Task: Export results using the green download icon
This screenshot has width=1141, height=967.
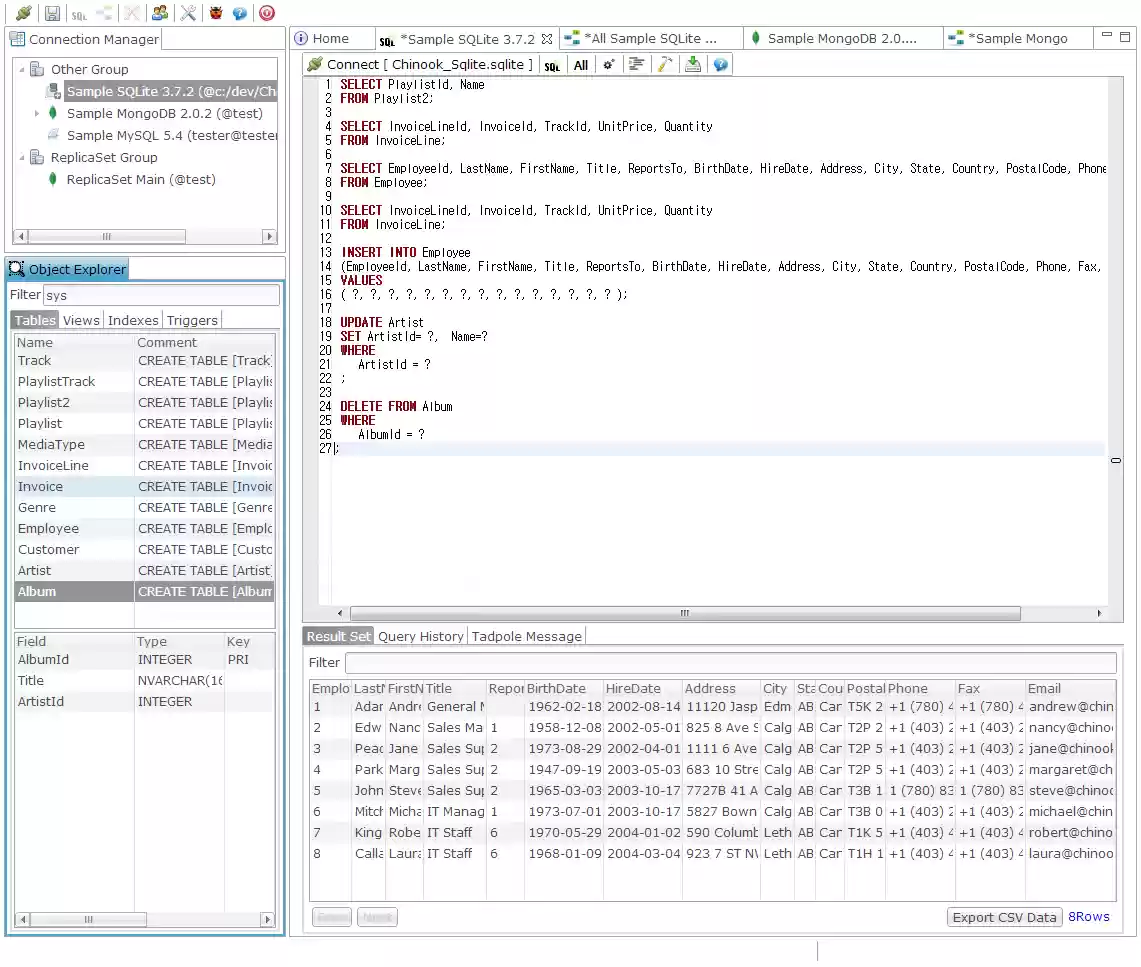Action: [x=693, y=64]
